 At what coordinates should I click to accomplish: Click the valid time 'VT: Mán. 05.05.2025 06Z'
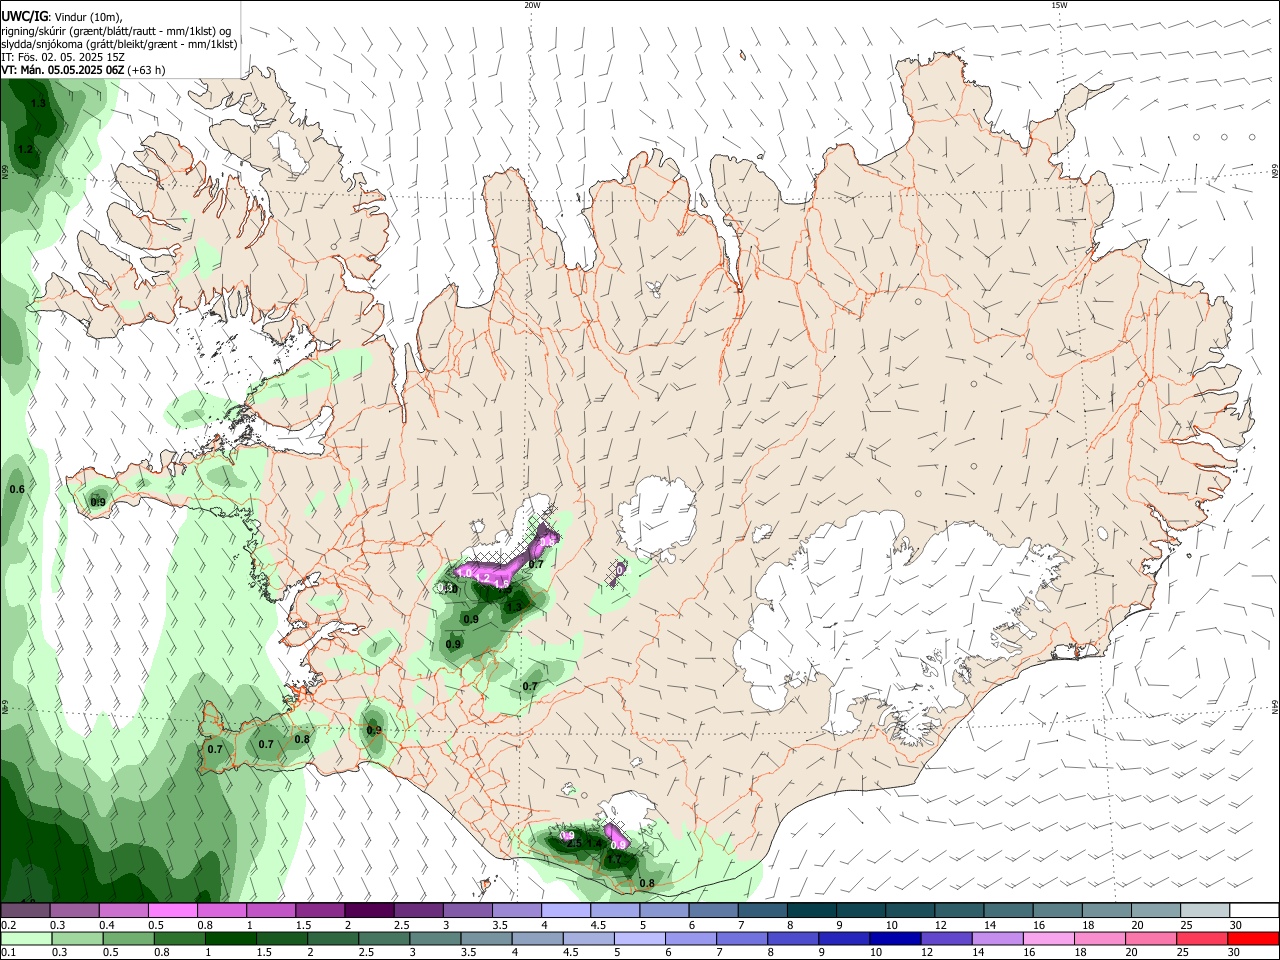coord(63,70)
